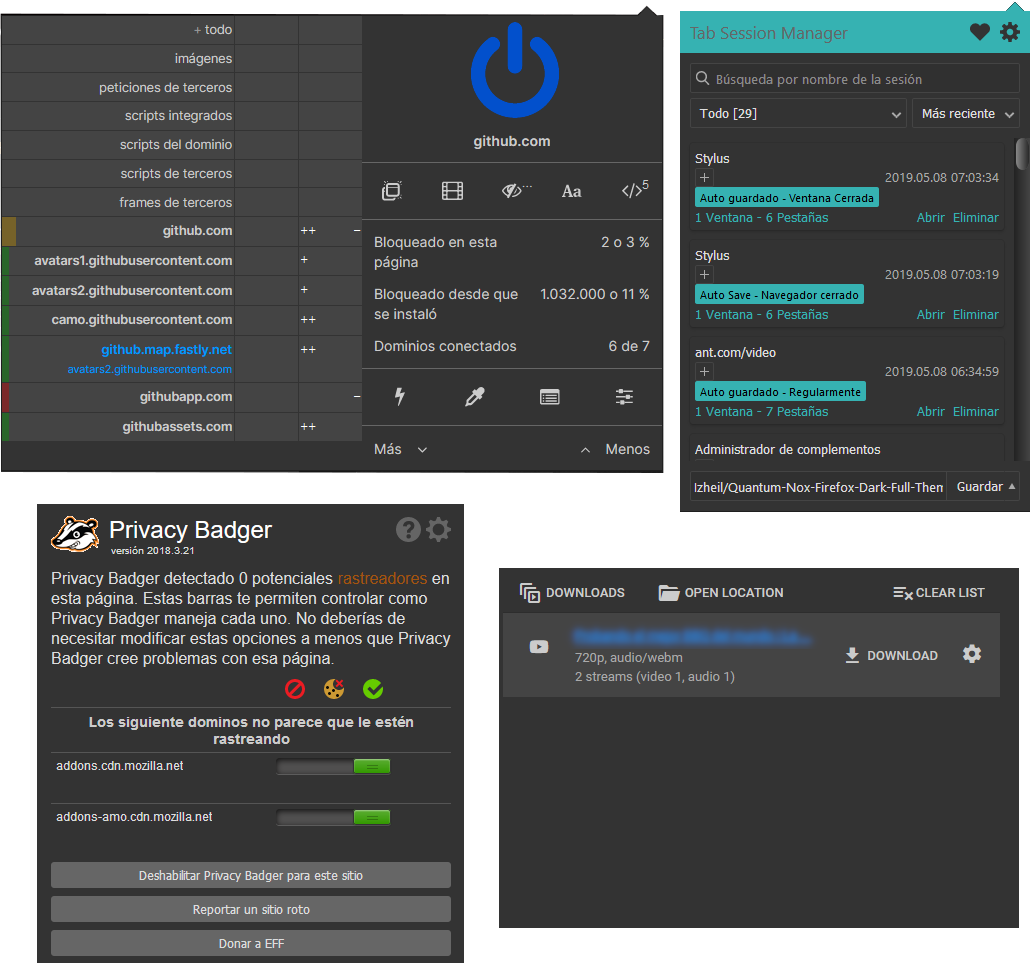Click 'Deshabilitar Privacy Badger para este sitio'
Viewport: 1036px width, 975px height.
coord(251,875)
